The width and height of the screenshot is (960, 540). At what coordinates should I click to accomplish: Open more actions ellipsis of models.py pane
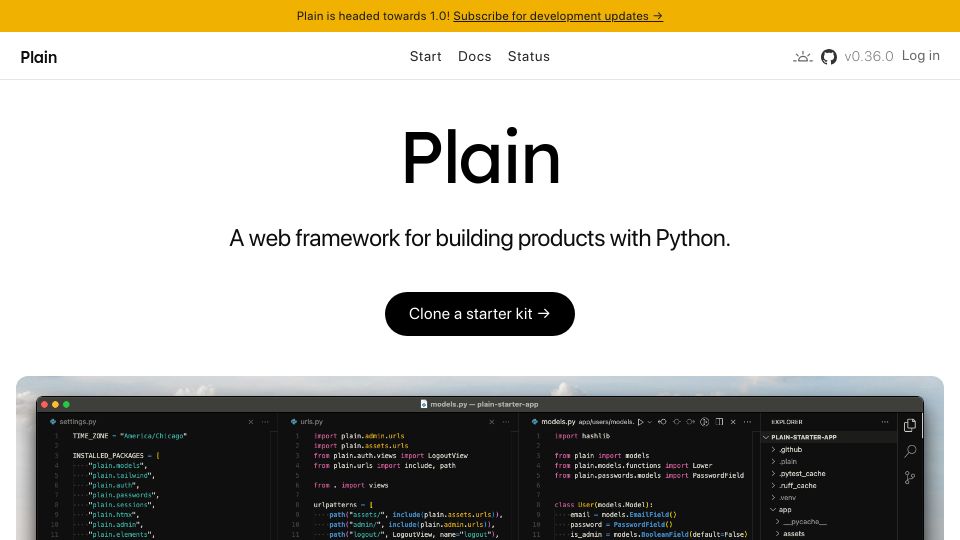click(x=747, y=422)
